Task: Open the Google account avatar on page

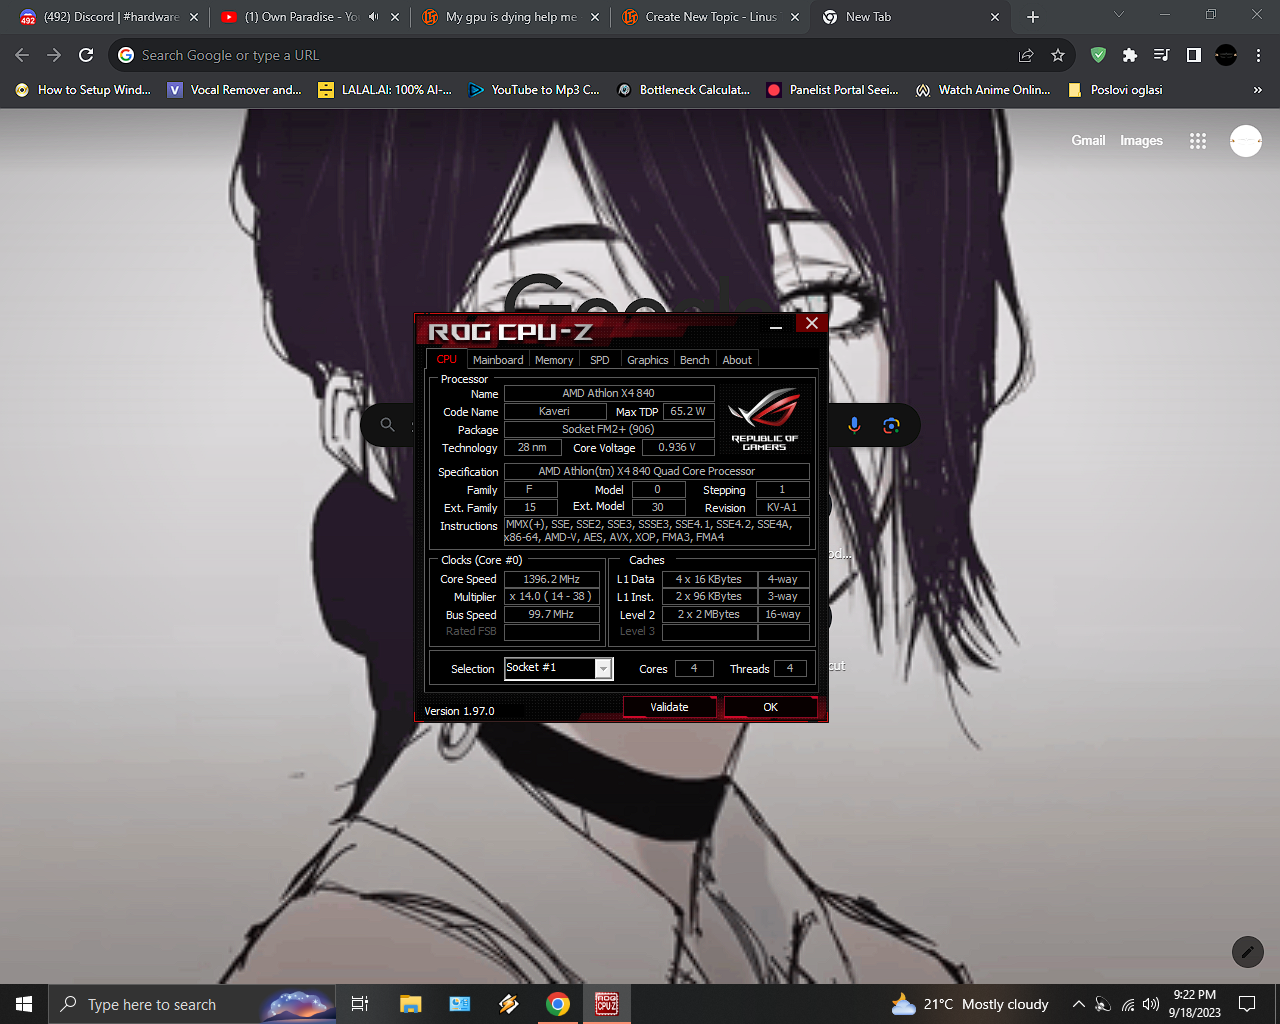Action: [x=1246, y=141]
